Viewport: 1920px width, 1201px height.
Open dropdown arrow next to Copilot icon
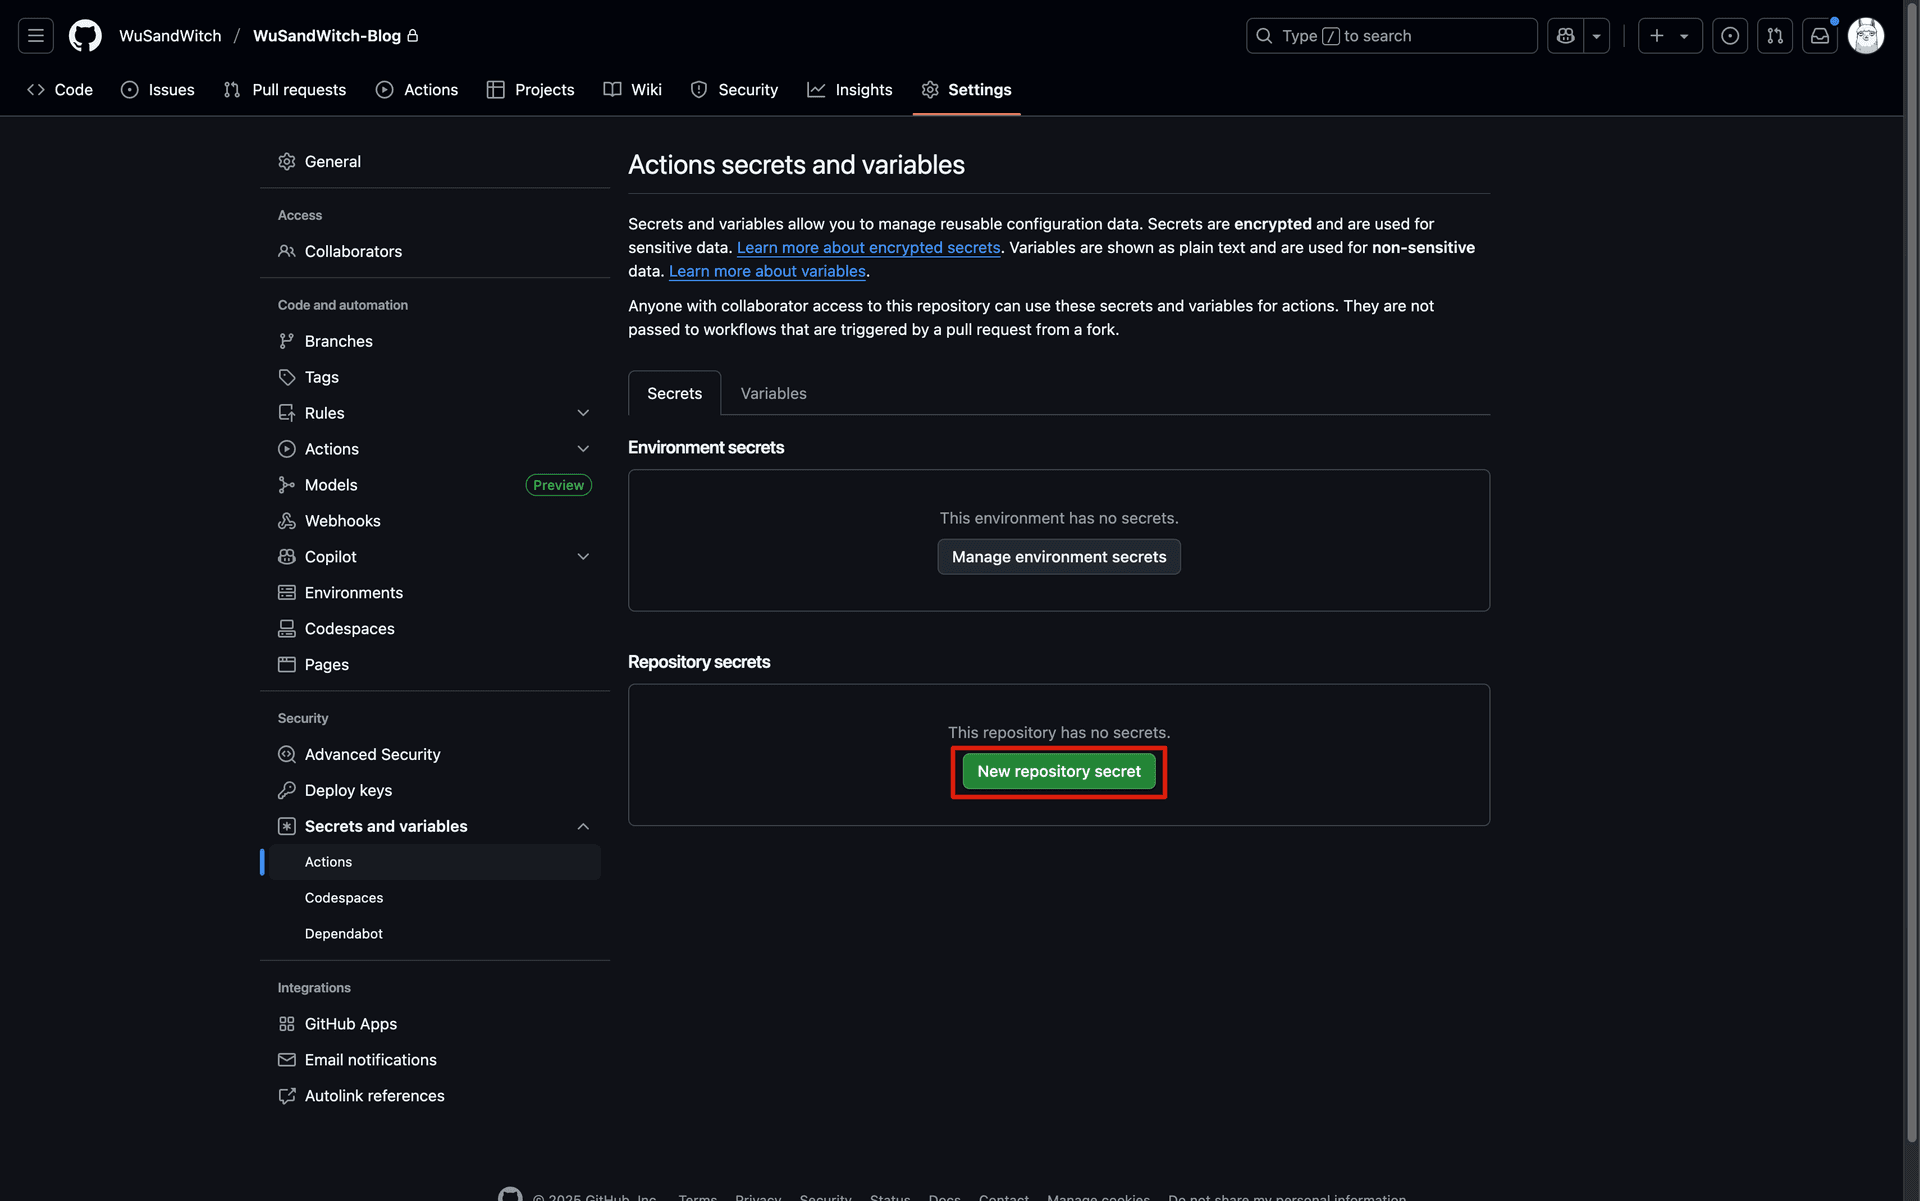(1597, 36)
